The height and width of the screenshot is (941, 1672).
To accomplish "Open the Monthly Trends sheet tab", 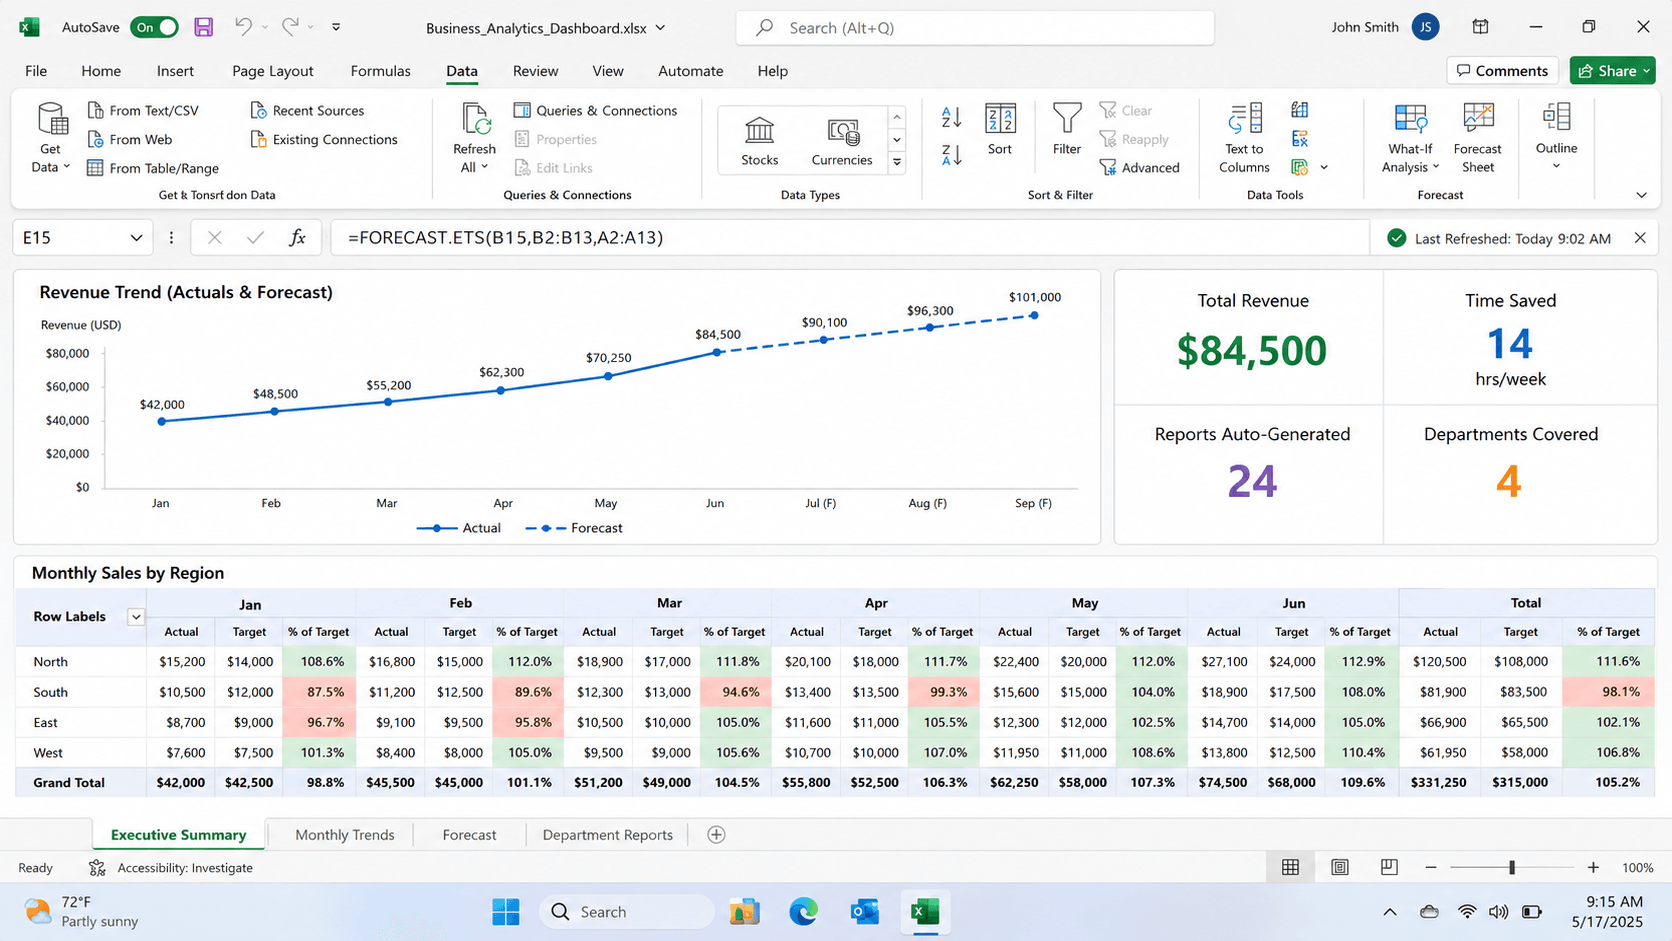I will point(345,835).
